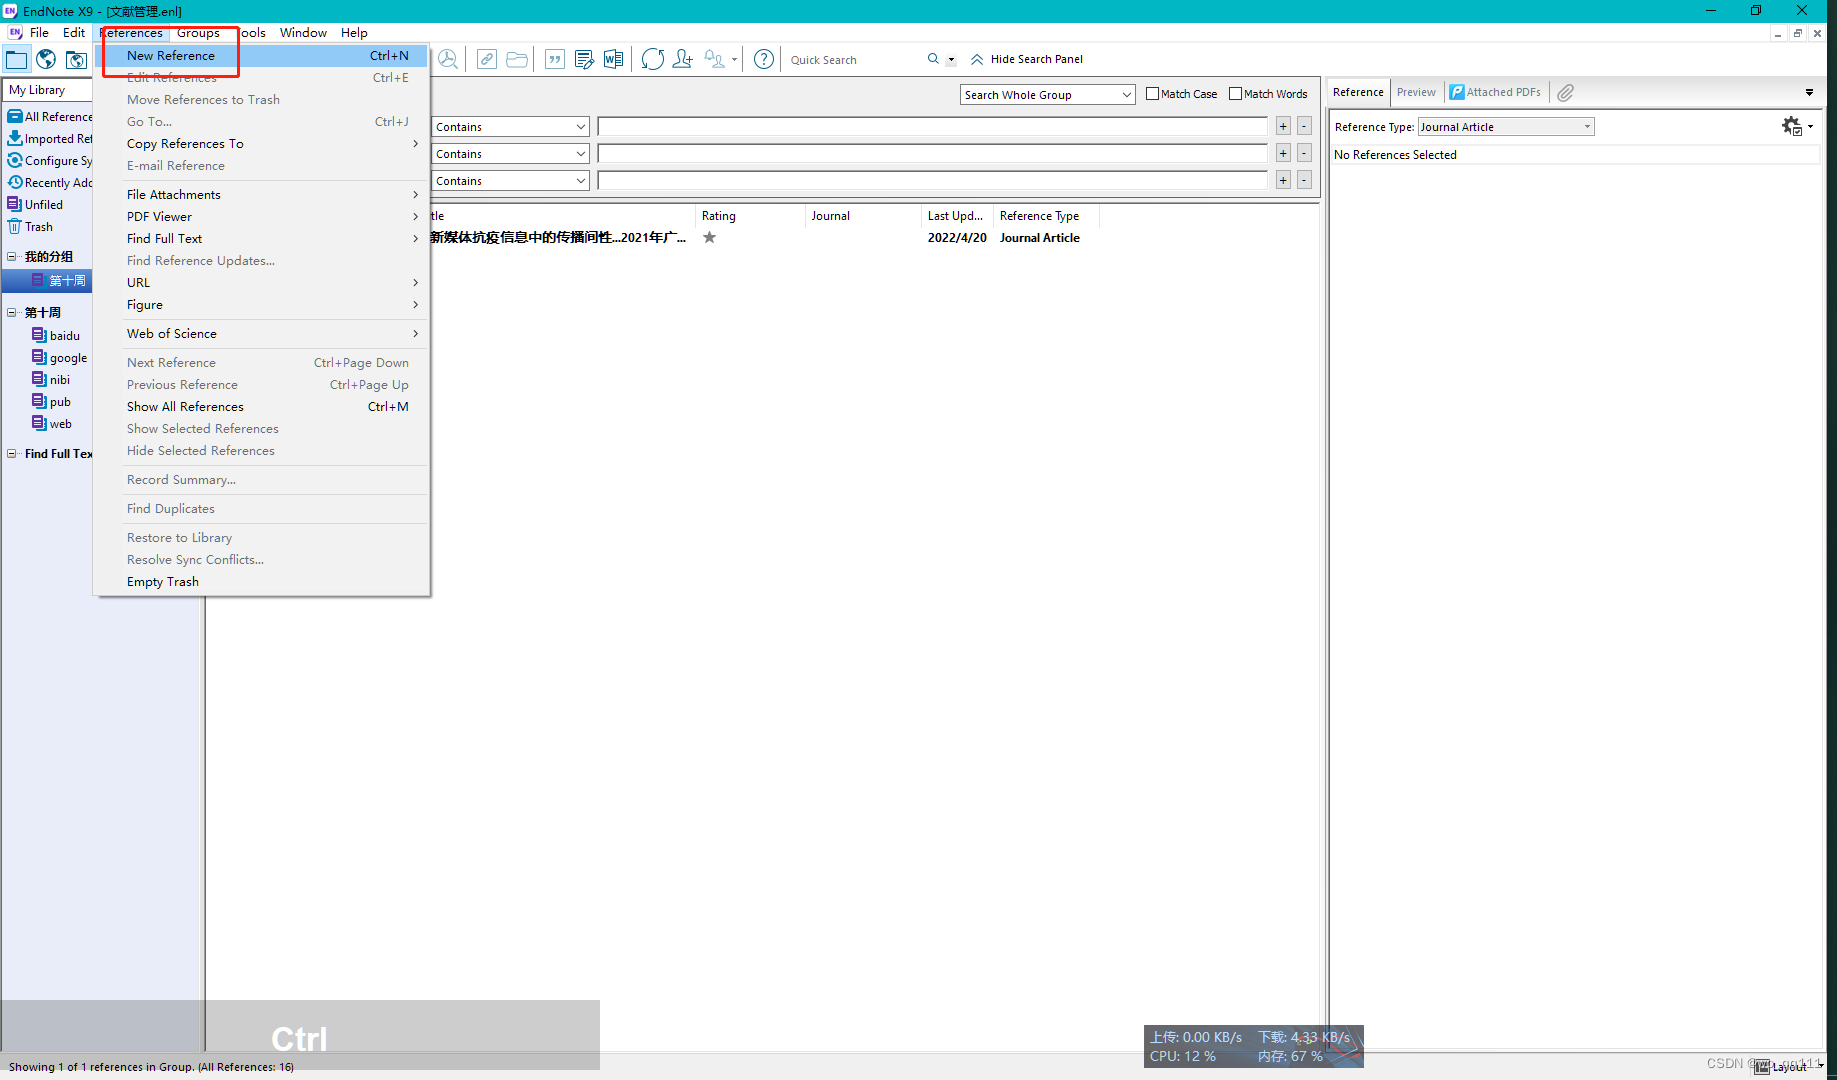Viewport: 1837px width, 1080px height.
Task: Click Hide Search Panel button
Action: tap(1027, 59)
